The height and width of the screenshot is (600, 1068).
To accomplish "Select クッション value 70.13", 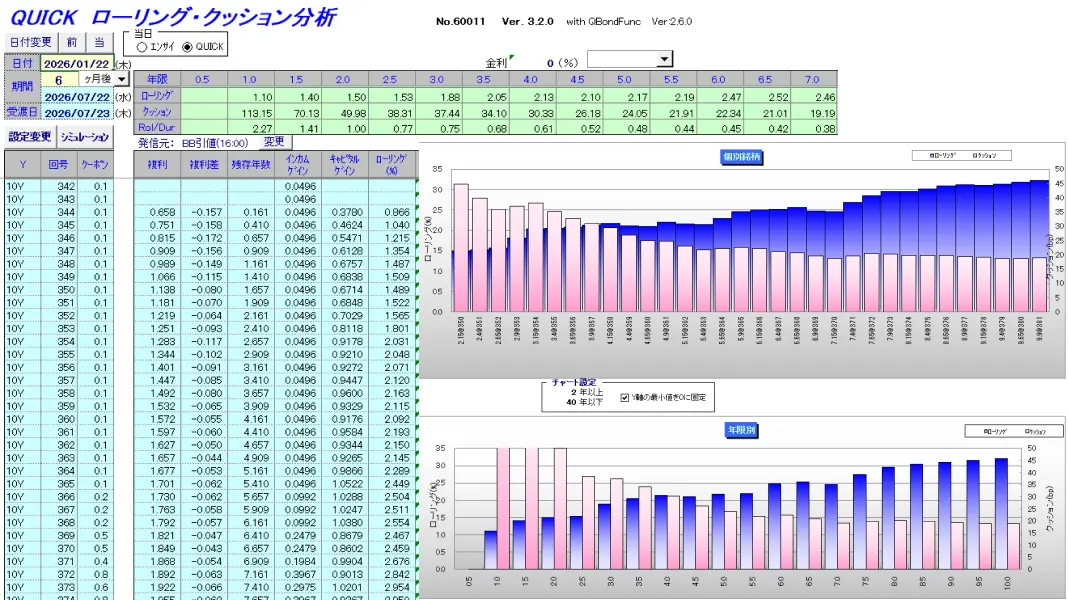I will [x=298, y=113].
